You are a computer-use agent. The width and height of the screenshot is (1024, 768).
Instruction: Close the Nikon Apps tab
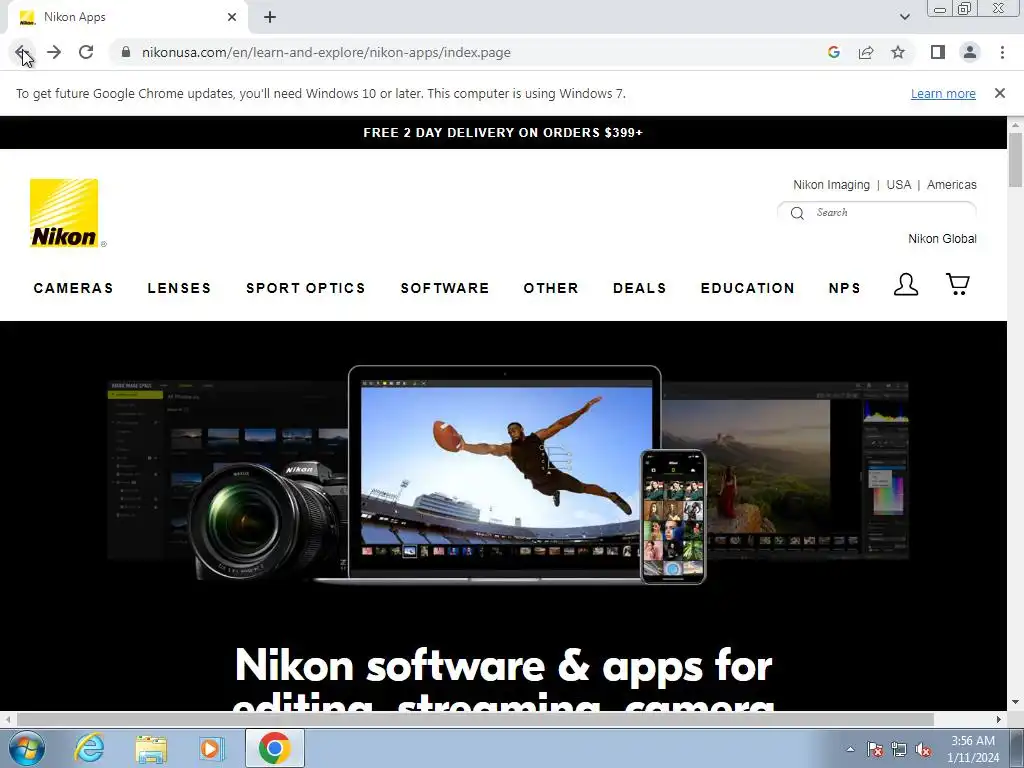pyautogui.click(x=232, y=17)
